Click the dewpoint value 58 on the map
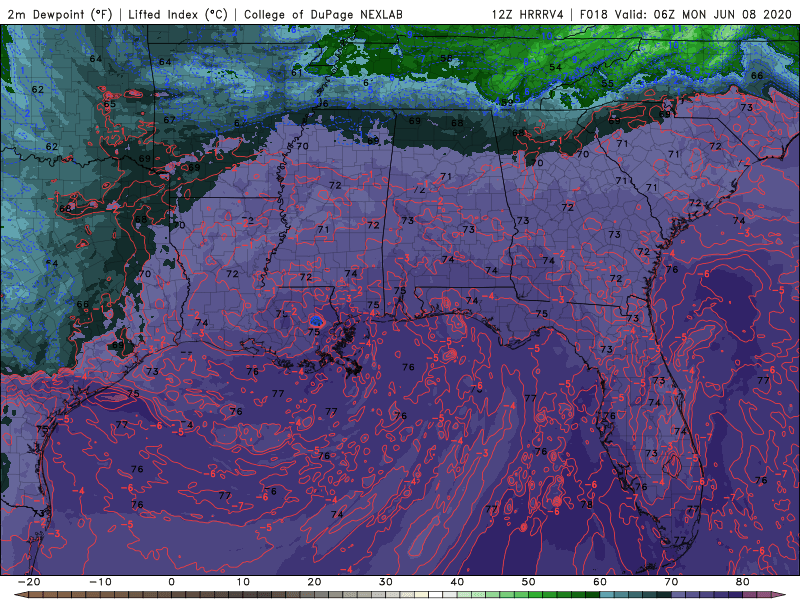Viewport: 800px width, 600px height. tap(446, 58)
